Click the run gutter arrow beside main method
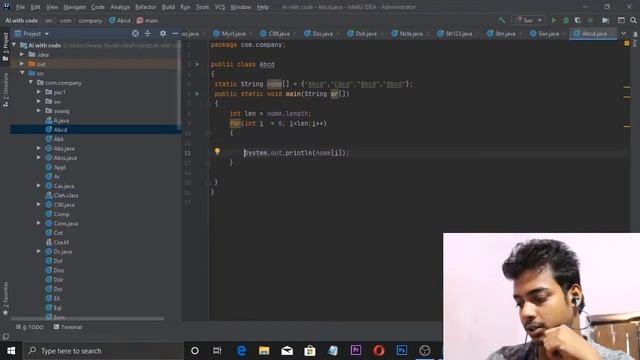The width and height of the screenshot is (640, 360). [x=197, y=93]
